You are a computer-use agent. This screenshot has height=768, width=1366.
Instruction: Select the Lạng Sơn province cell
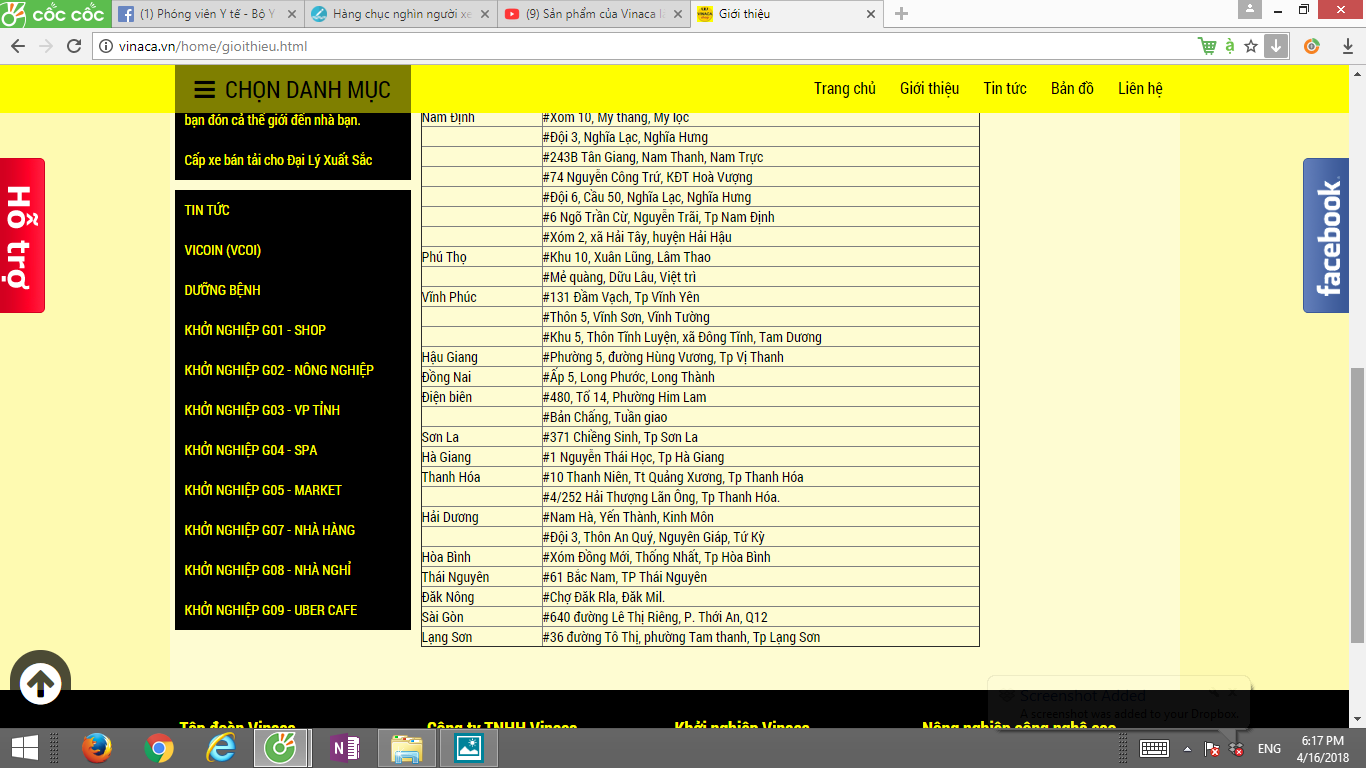pos(482,637)
